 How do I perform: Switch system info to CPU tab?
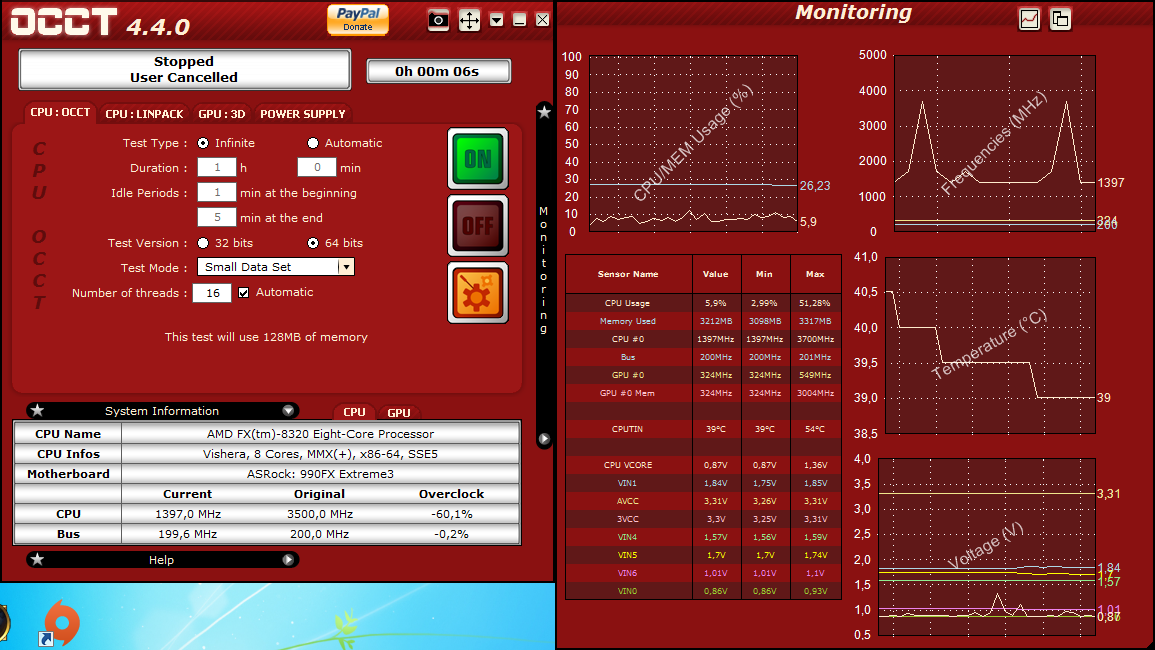[354, 413]
